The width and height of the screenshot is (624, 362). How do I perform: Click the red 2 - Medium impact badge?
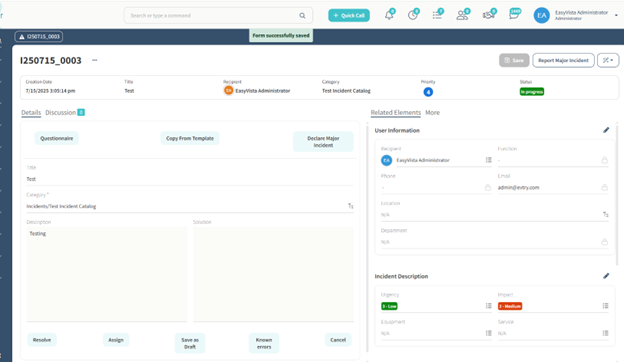click(x=510, y=306)
